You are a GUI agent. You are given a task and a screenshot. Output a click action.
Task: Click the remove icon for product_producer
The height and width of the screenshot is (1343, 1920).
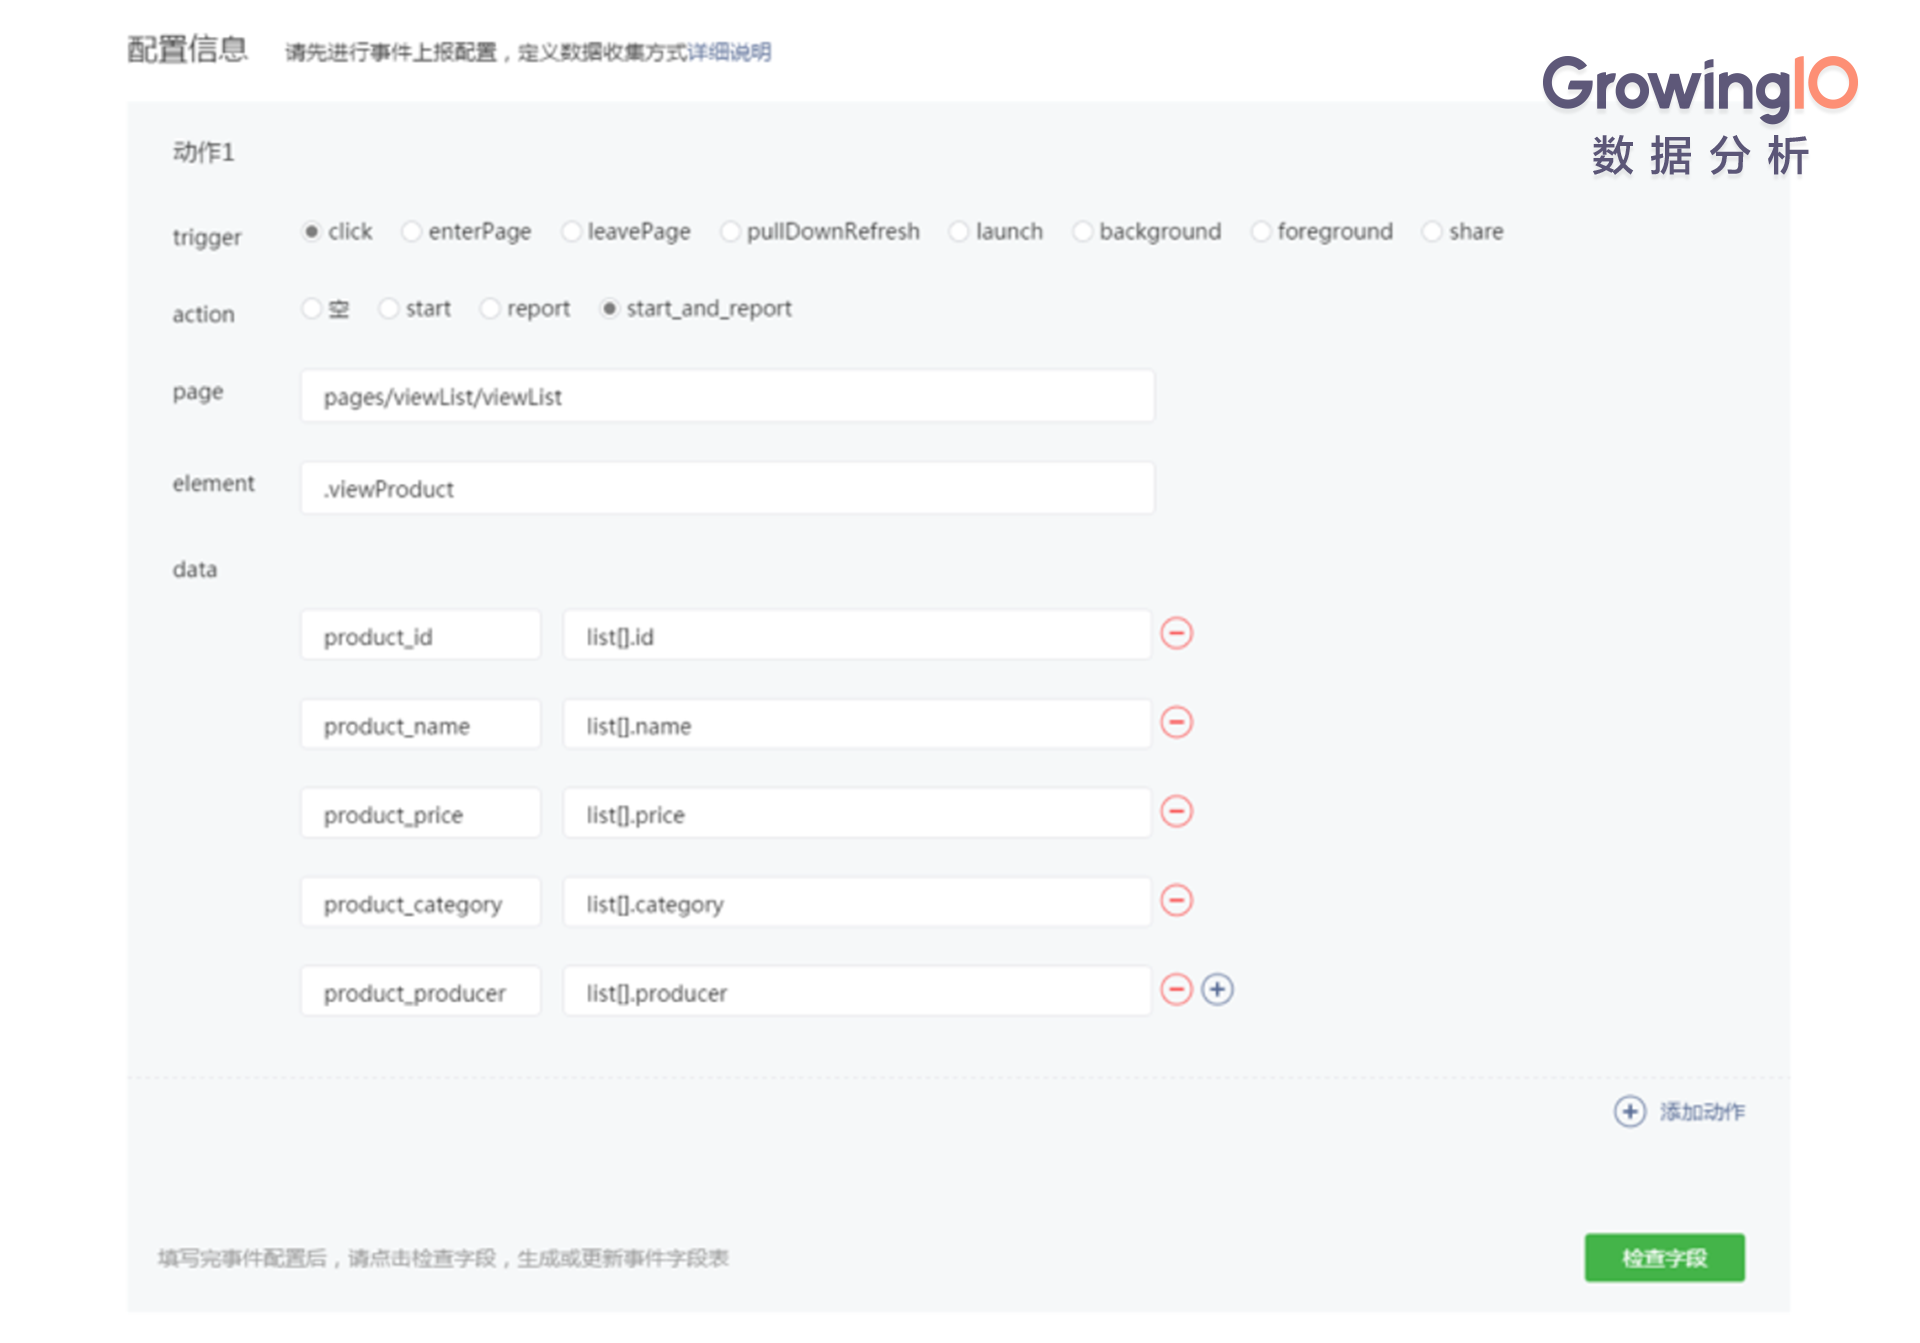pyautogui.click(x=1177, y=992)
